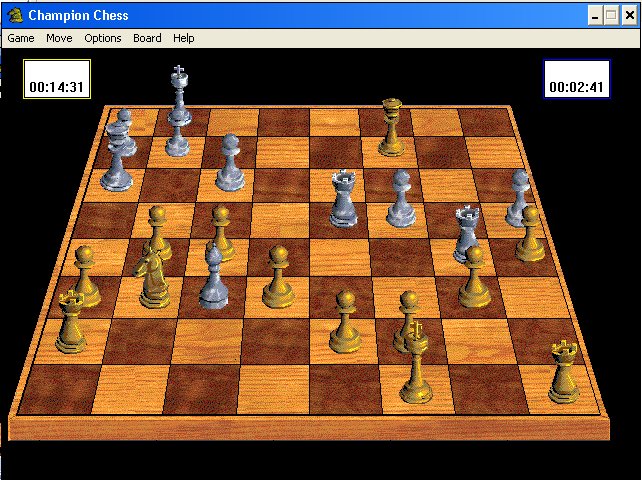Open the Move menu

click(x=59, y=38)
